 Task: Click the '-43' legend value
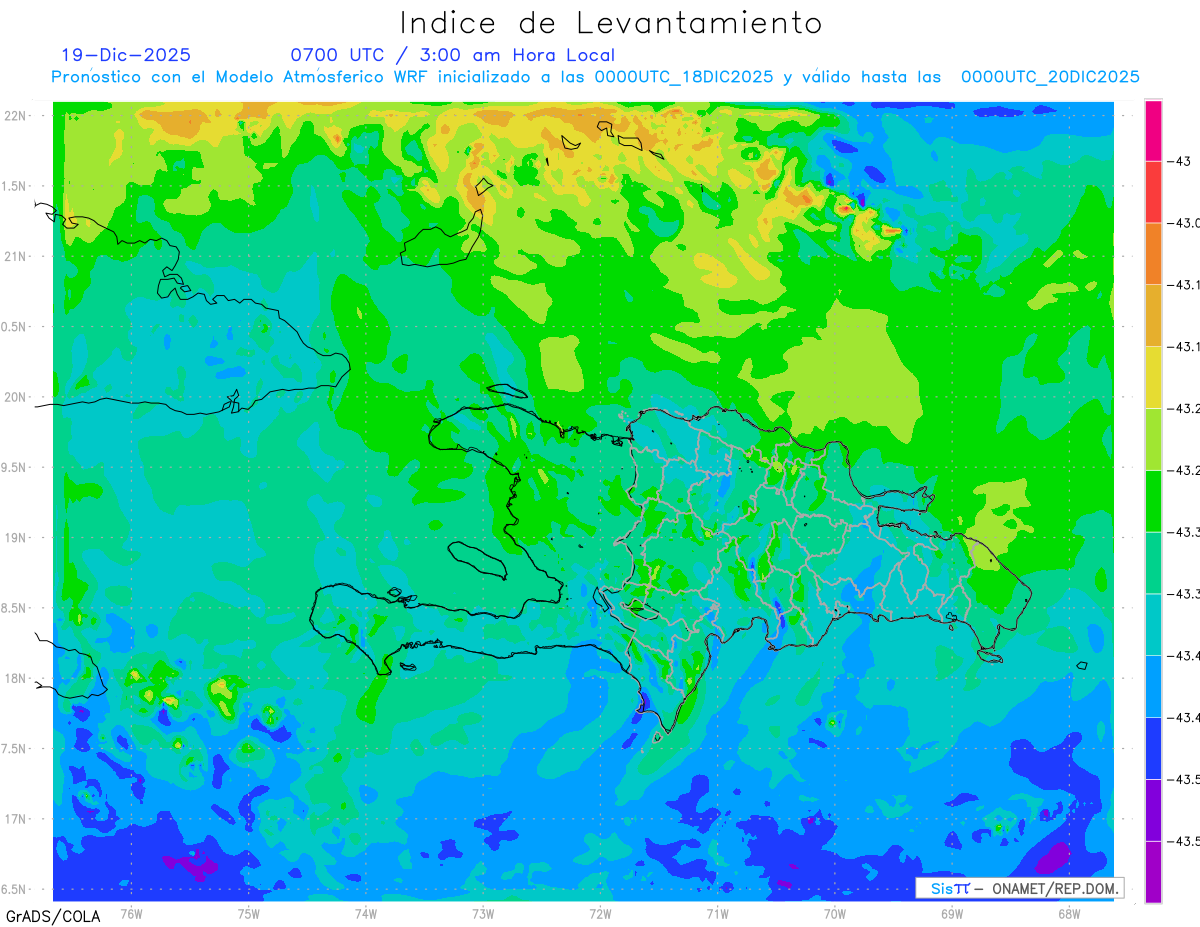[x=1179, y=161]
